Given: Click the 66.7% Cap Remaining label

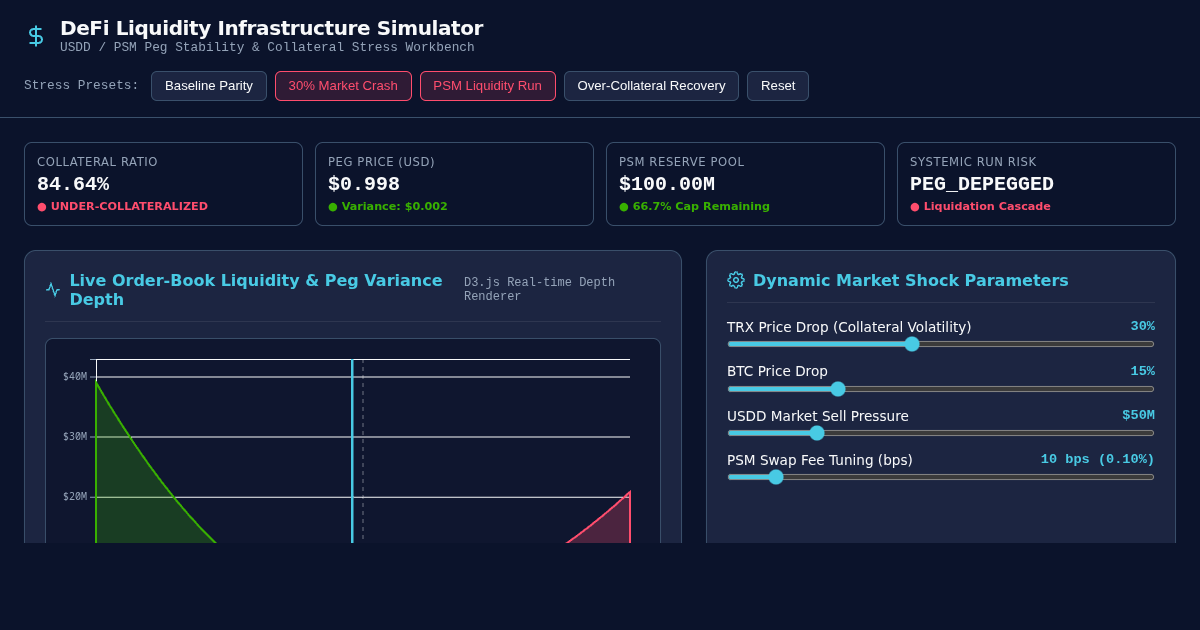Looking at the screenshot, I should point(701,207).
